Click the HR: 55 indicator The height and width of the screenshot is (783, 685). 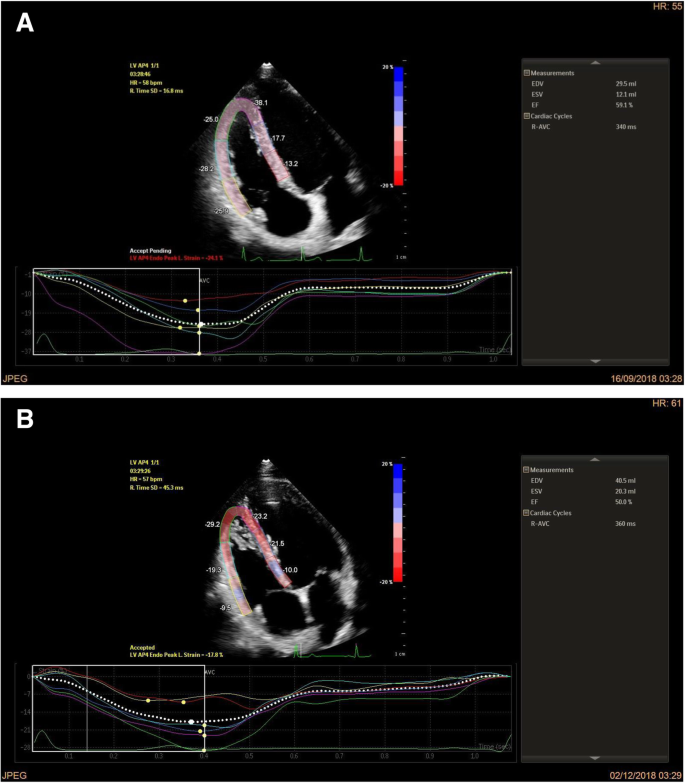(667, 6)
